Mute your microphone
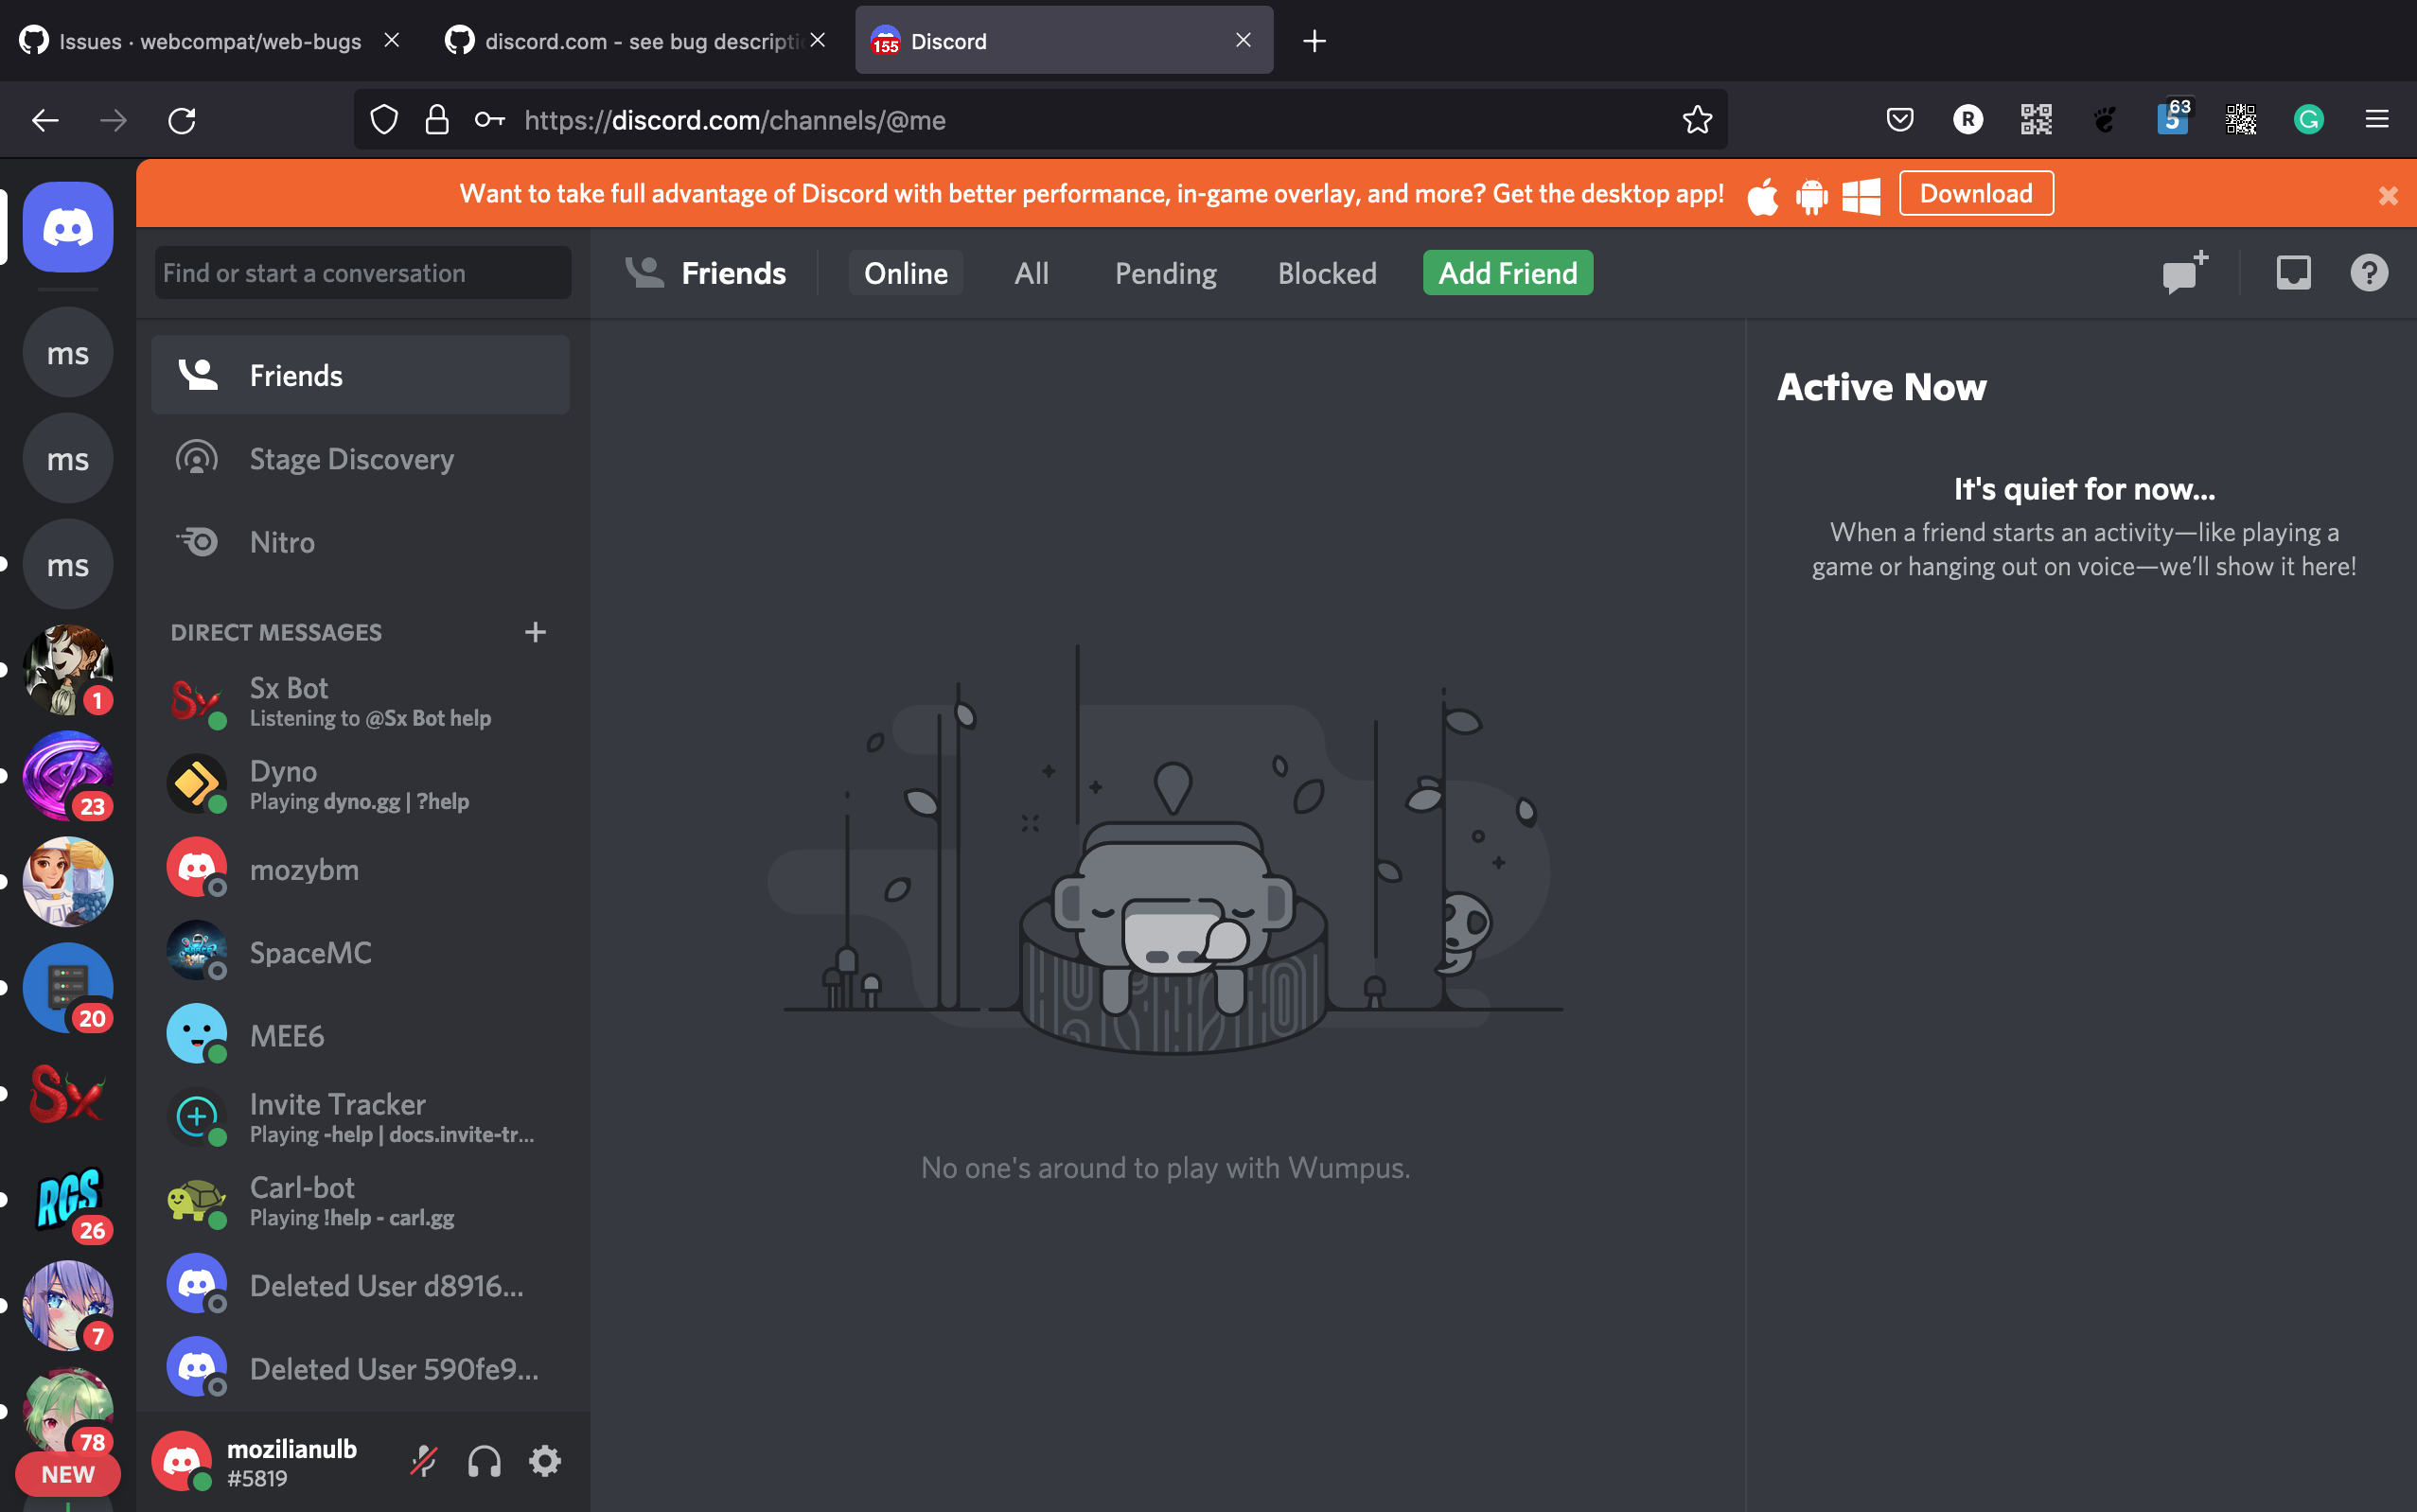 tap(423, 1460)
